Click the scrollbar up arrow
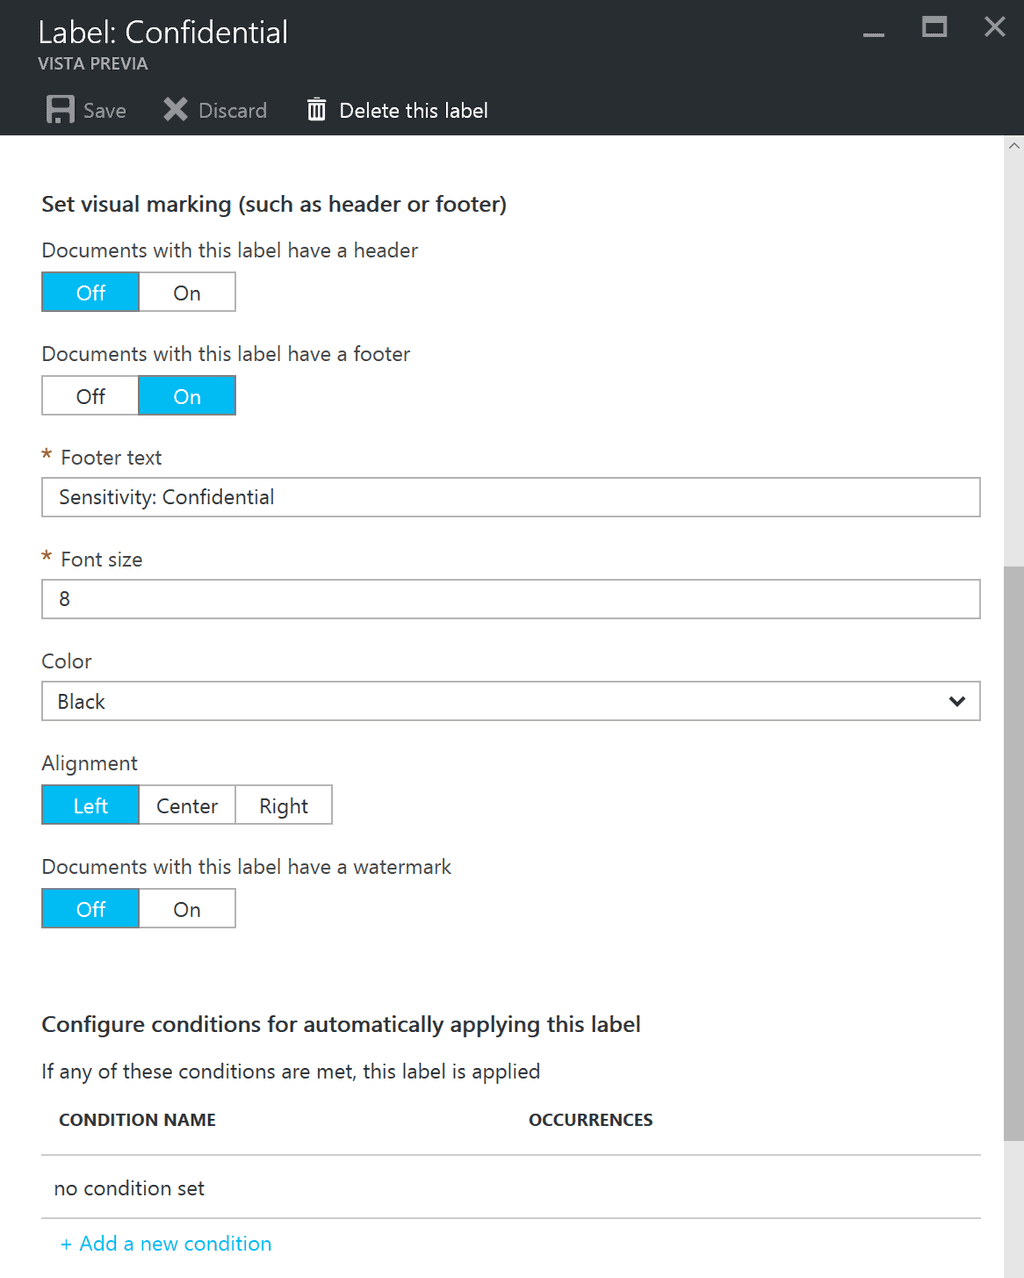The width and height of the screenshot is (1024, 1278). tap(1014, 146)
